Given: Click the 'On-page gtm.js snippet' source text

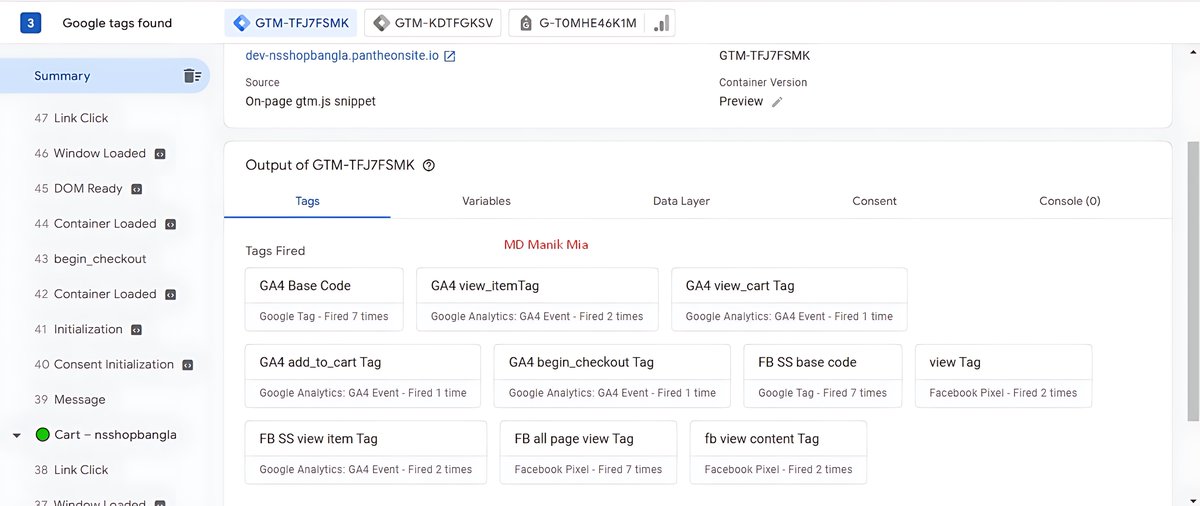Looking at the screenshot, I should click(x=310, y=101).
